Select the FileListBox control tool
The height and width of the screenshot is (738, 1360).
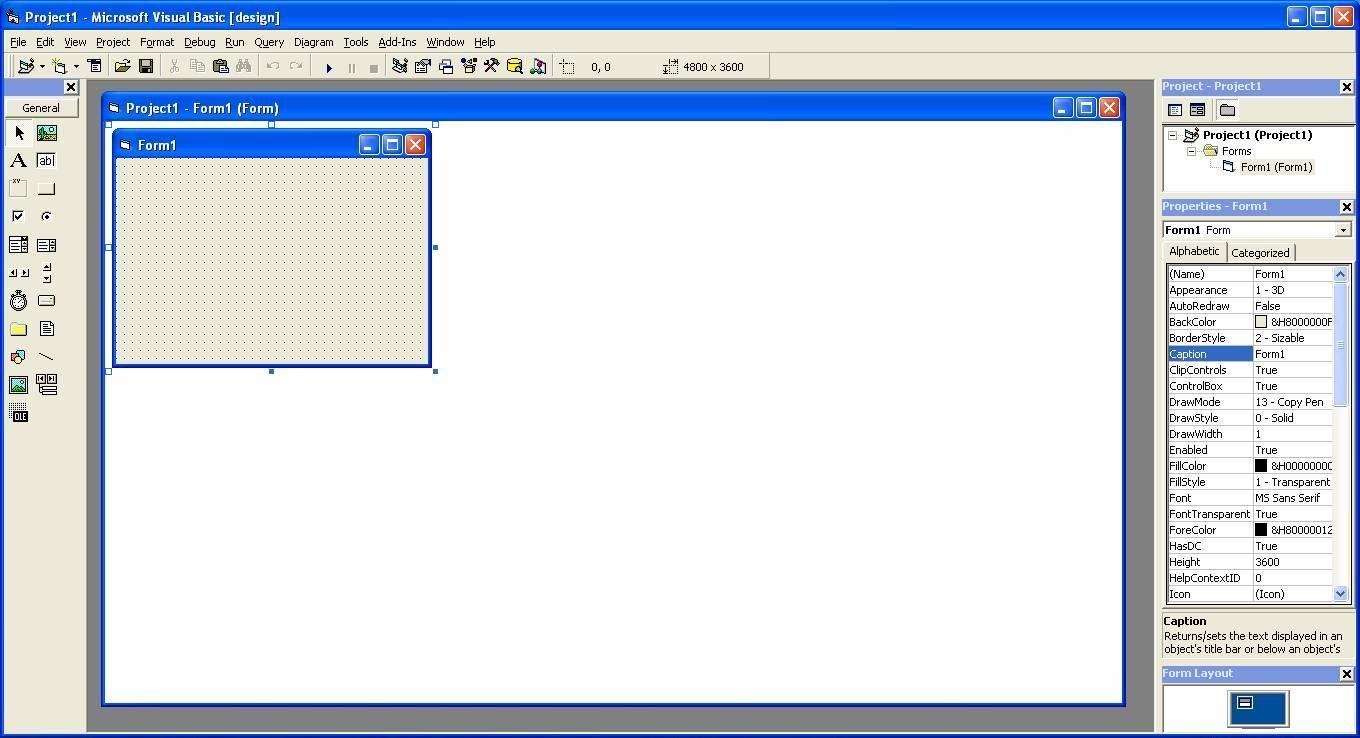pyautogui.click(x=46, y=329)
